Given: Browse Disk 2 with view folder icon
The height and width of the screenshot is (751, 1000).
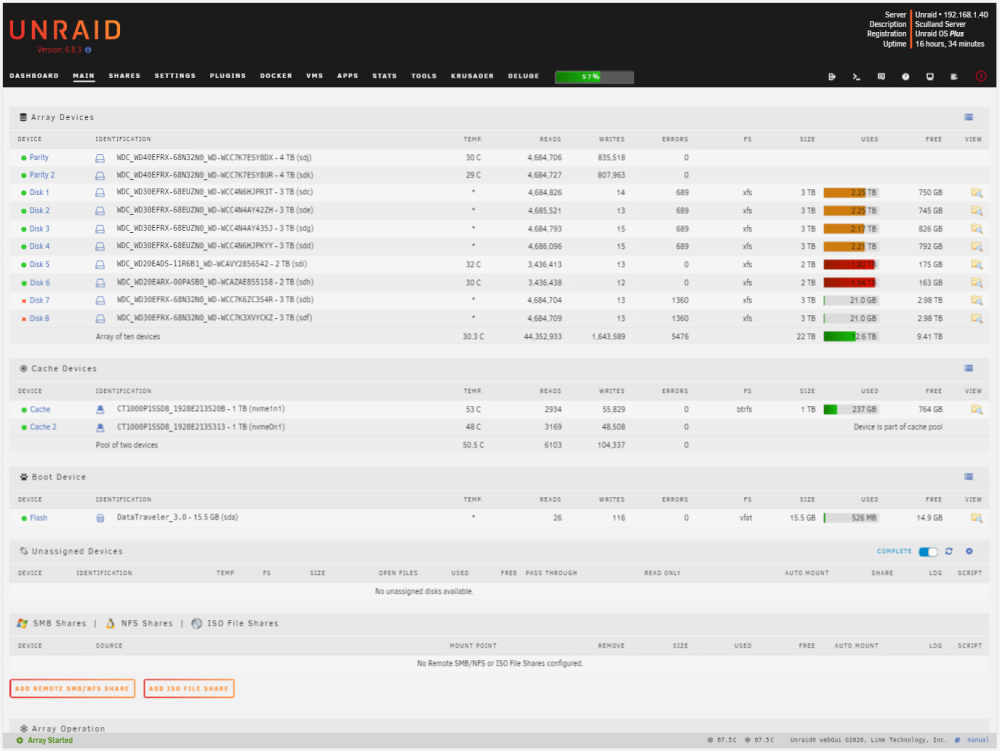Looking at the screenshot, I should tap(976, 210).
